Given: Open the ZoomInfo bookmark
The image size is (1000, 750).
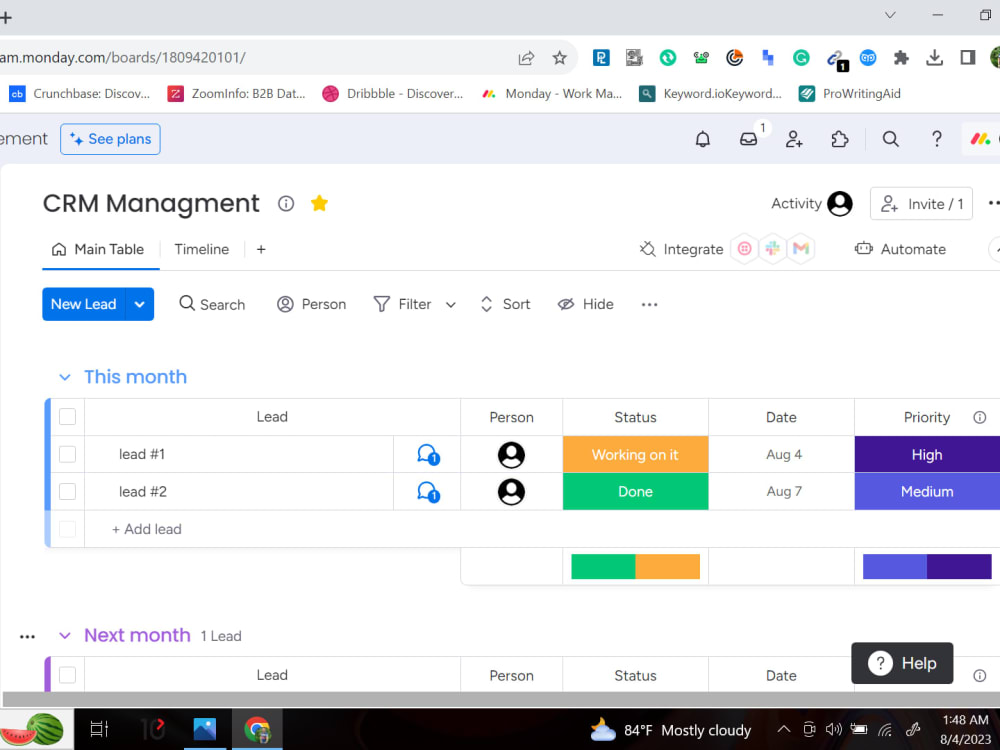Looking at the screenshot, I should (x=237, y=94).
